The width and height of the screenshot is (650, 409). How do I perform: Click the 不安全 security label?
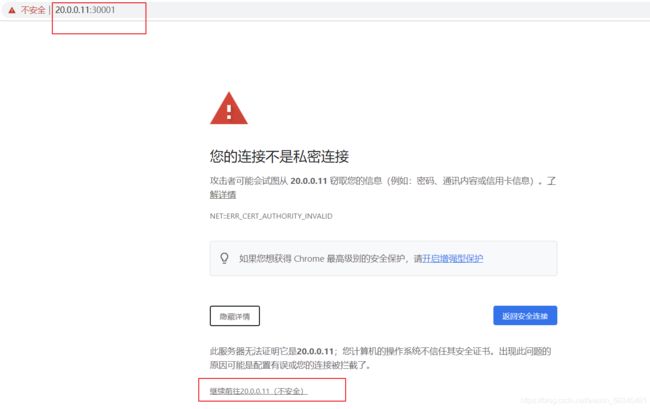(x=32, y=10)
